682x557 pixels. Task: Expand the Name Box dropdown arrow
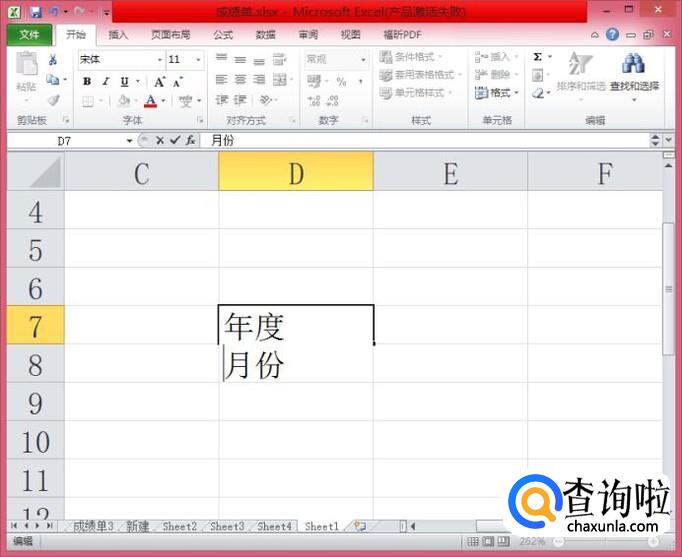[129, 140]
